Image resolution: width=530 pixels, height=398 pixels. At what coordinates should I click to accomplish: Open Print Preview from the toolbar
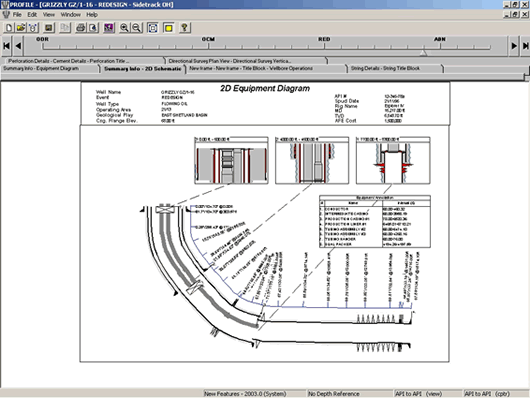[x=93, y=28]
